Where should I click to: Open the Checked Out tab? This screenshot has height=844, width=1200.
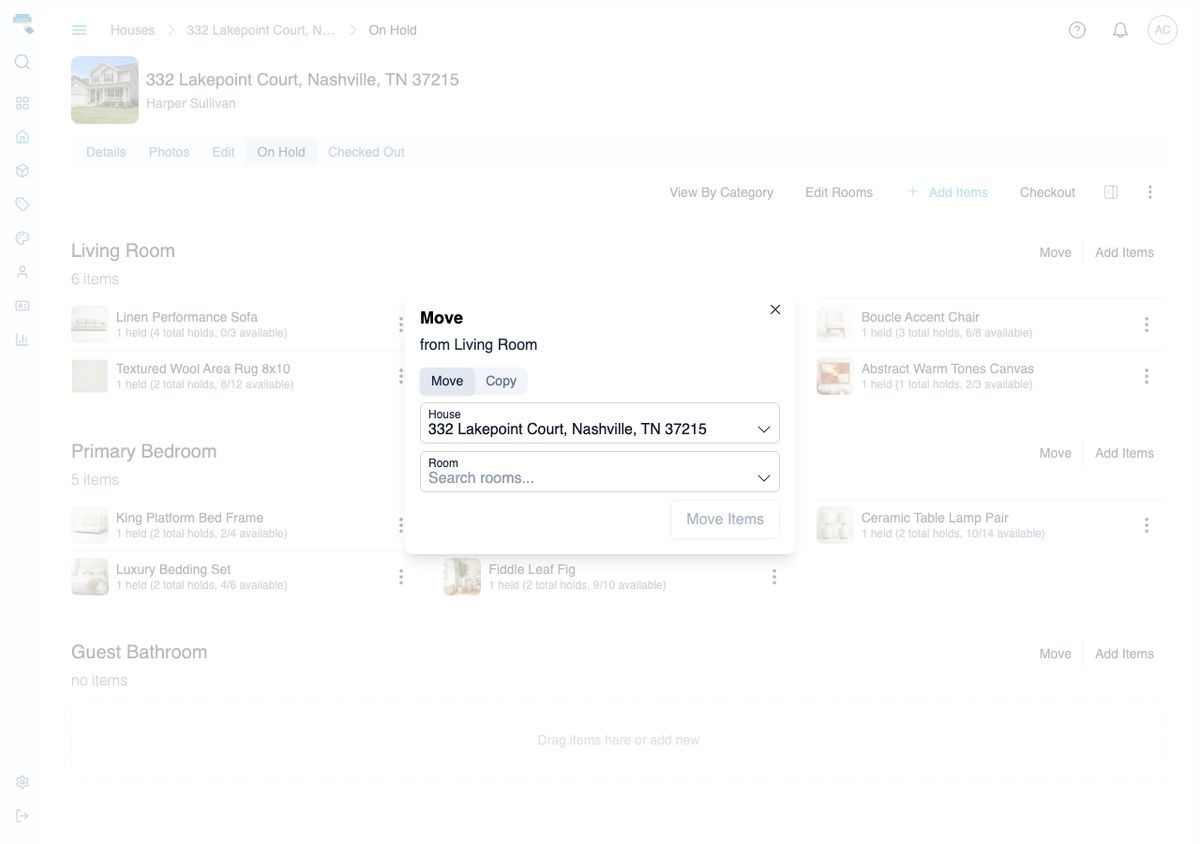point(366,152)
